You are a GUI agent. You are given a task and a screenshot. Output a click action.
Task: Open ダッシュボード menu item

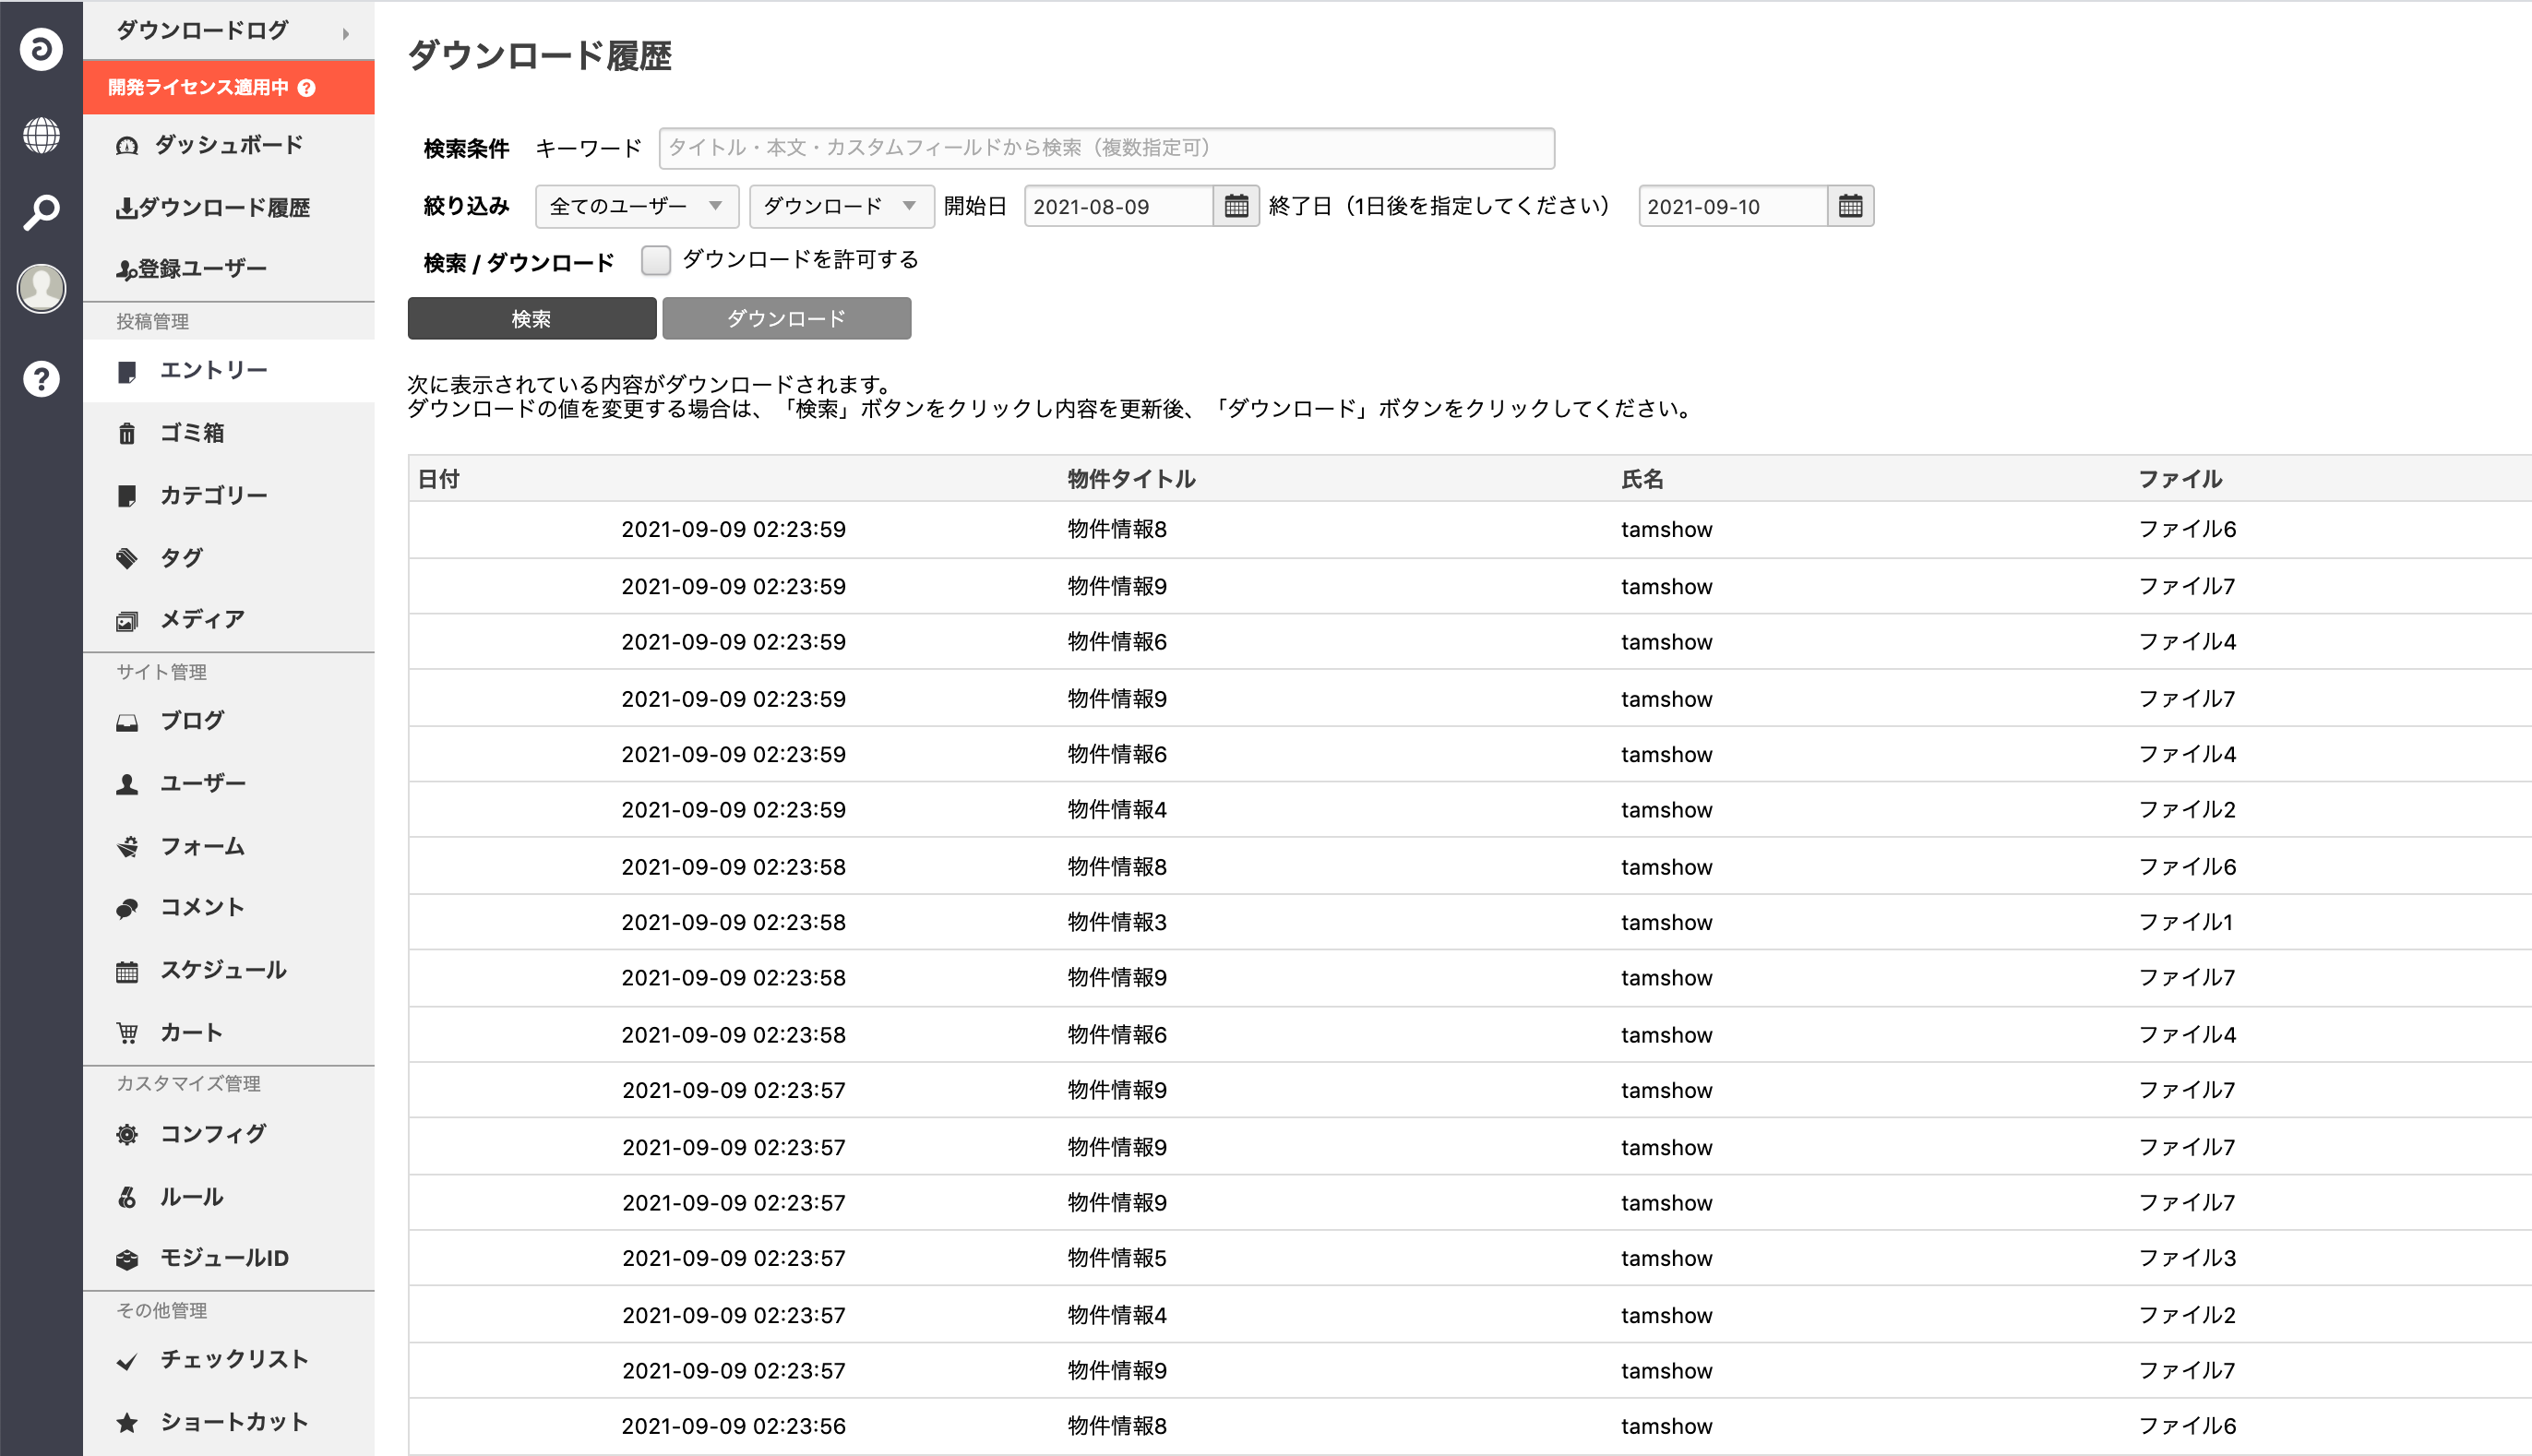229,146
